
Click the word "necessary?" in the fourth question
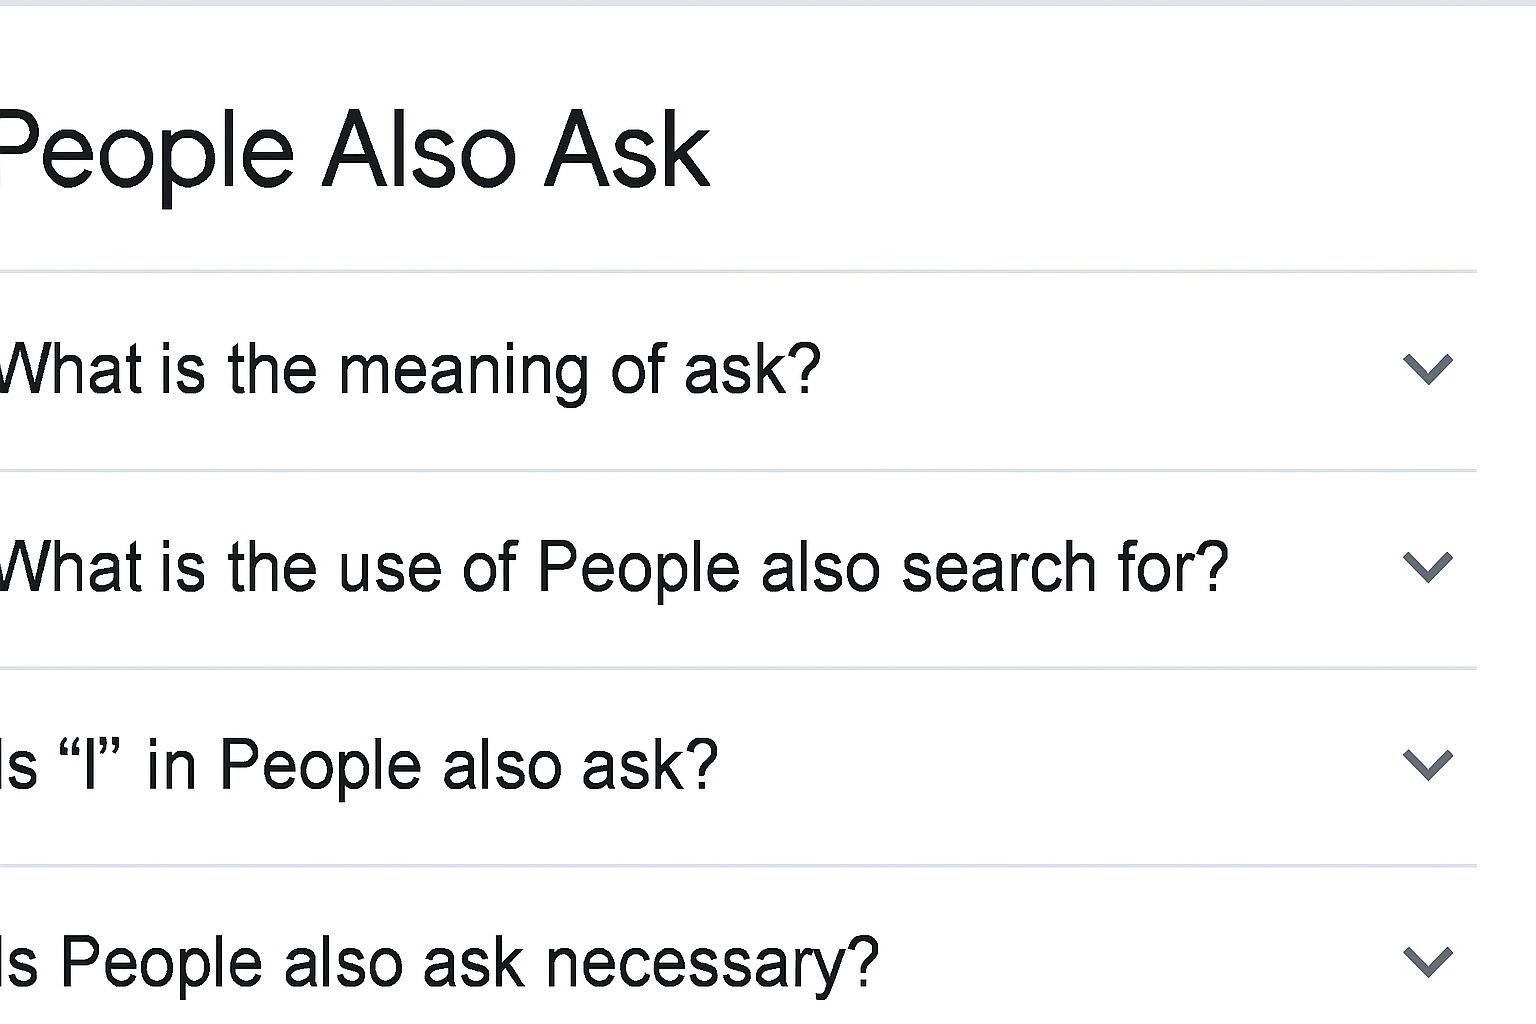point(712,963)
